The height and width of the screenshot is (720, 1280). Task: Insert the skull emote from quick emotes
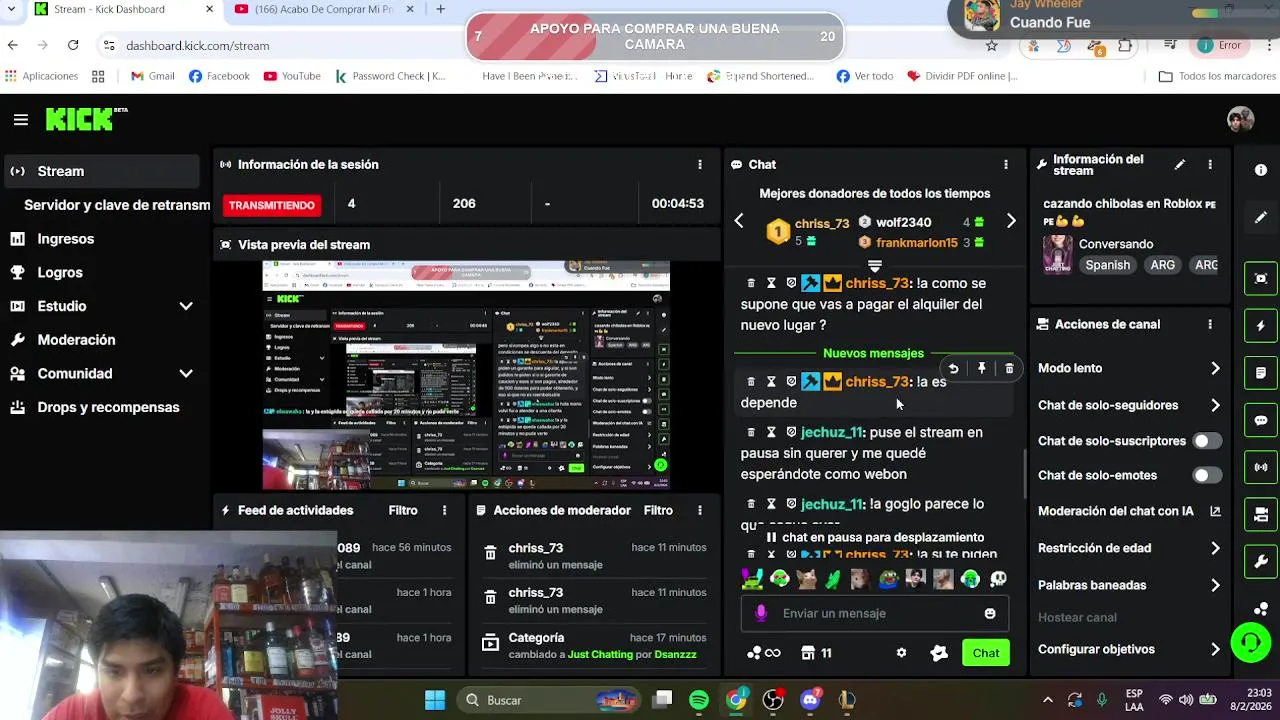tap(997, 579)
